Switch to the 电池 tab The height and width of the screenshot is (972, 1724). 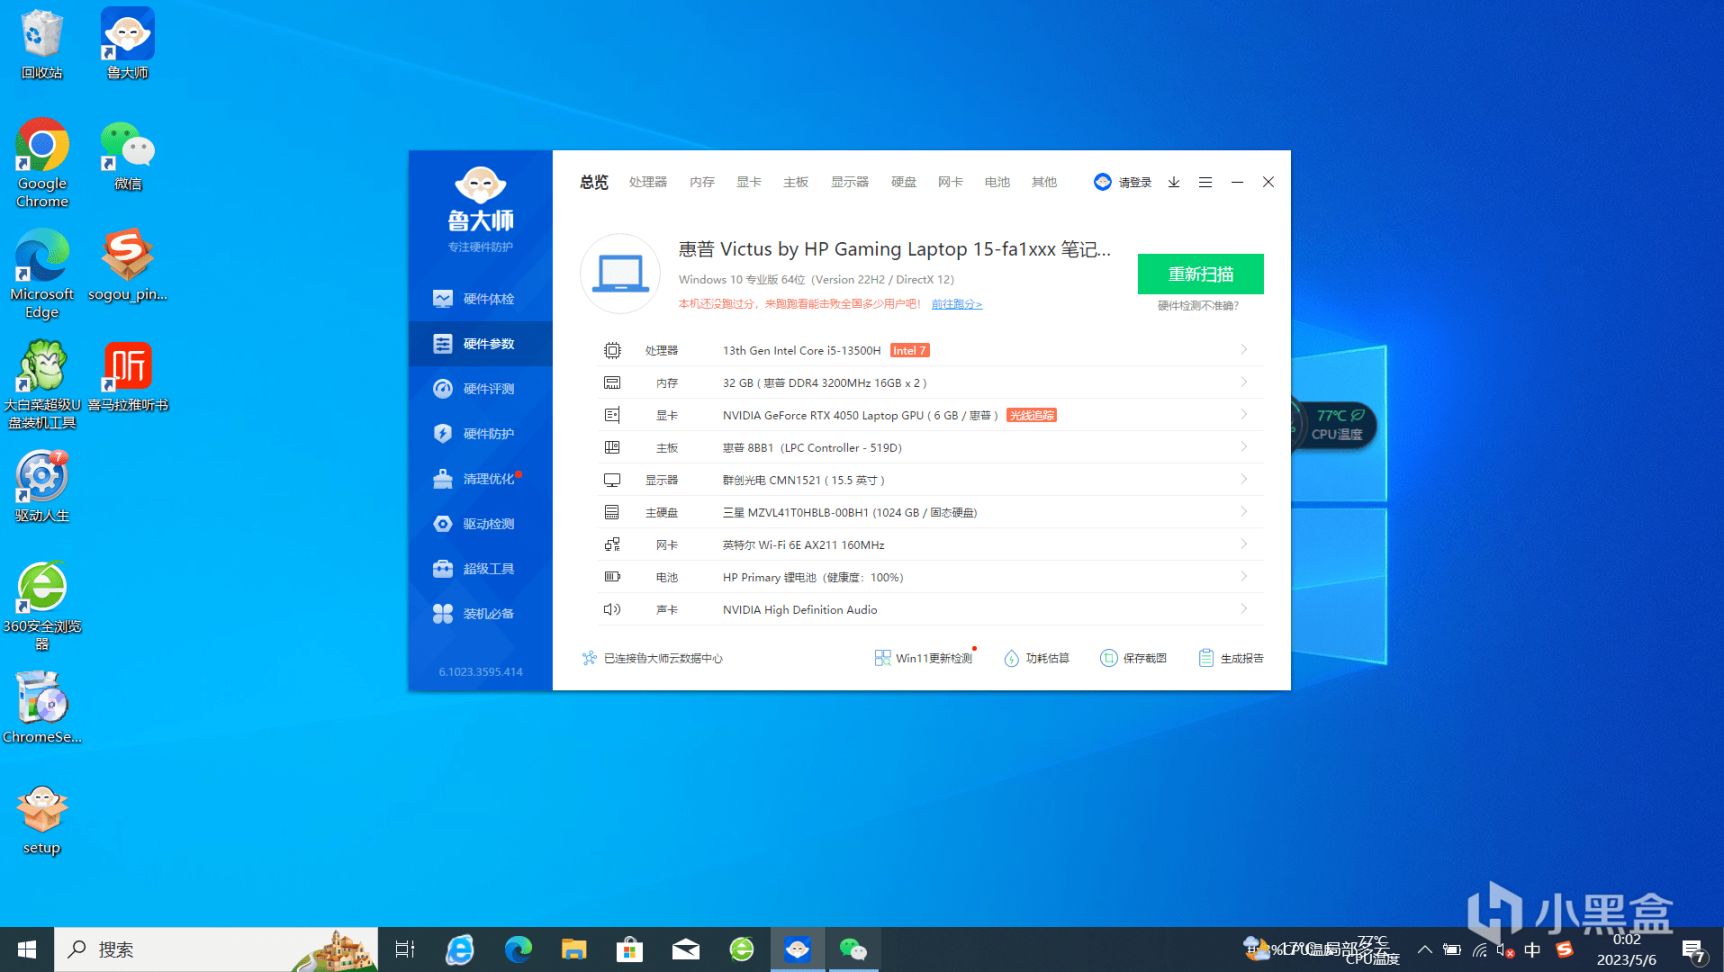[997, 182]
